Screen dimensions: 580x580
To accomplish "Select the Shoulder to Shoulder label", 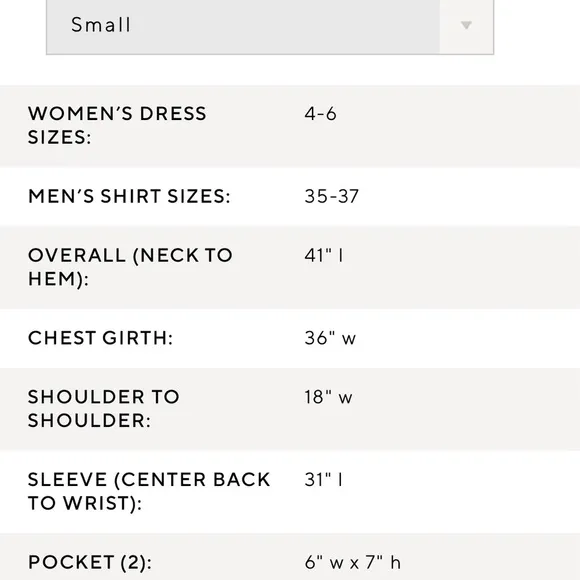I will [104, 409].
